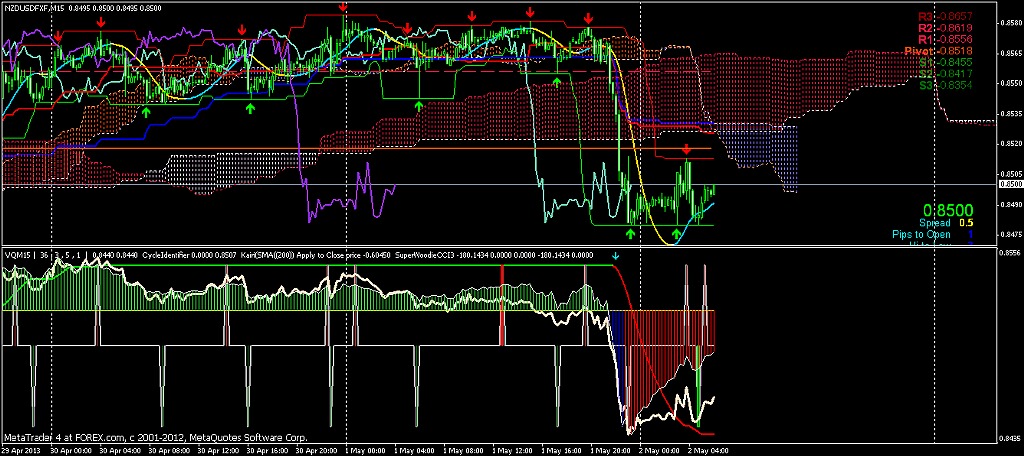Click the S1 0.8455 support label
This screenshot has height=456, width=1024.
[x=946, y=62]
